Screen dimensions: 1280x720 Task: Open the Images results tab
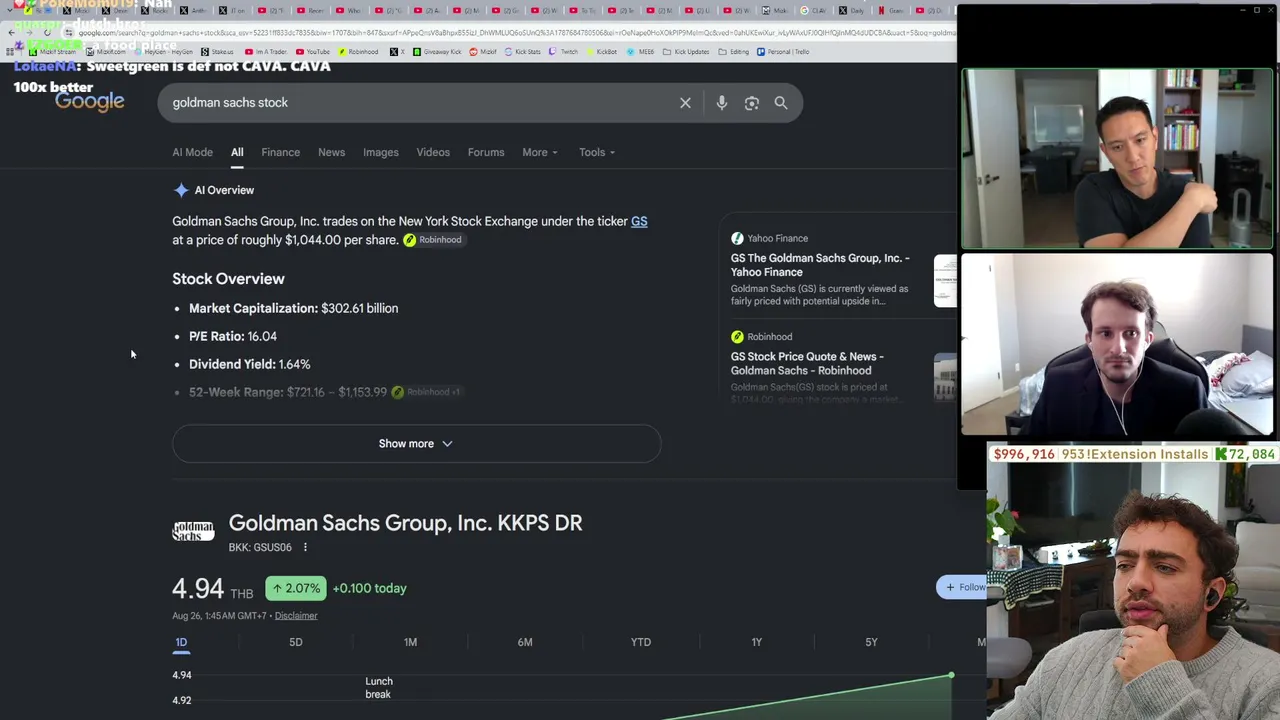[380, 152]
